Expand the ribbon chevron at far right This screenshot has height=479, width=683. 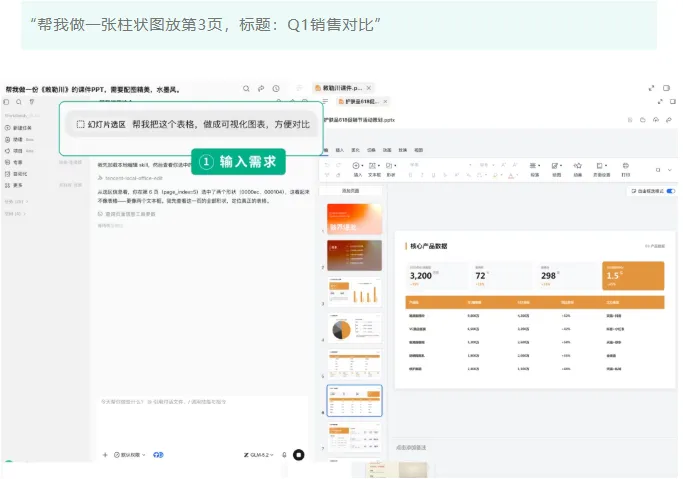pyautogui.click(x=669, y=170)
